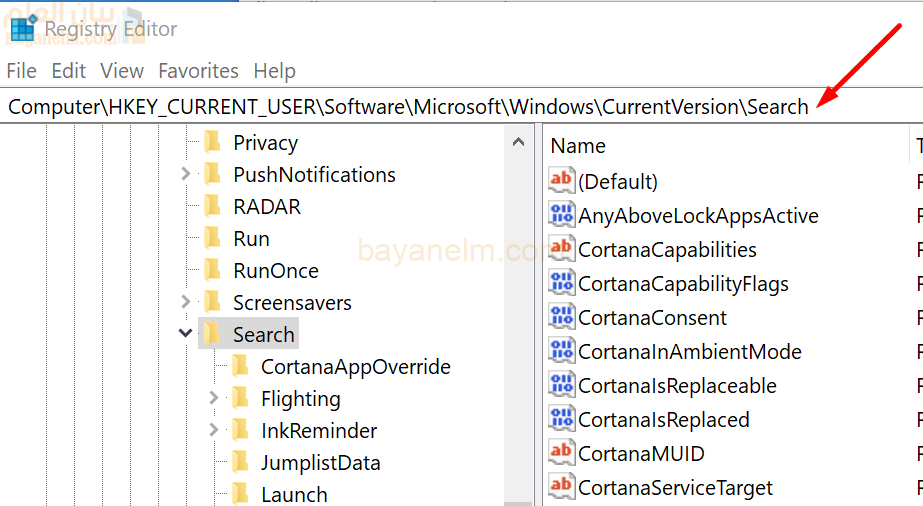Click the icon next to (Default) value
This screenshot has height=506, width=923.
(x=562, y=181)
